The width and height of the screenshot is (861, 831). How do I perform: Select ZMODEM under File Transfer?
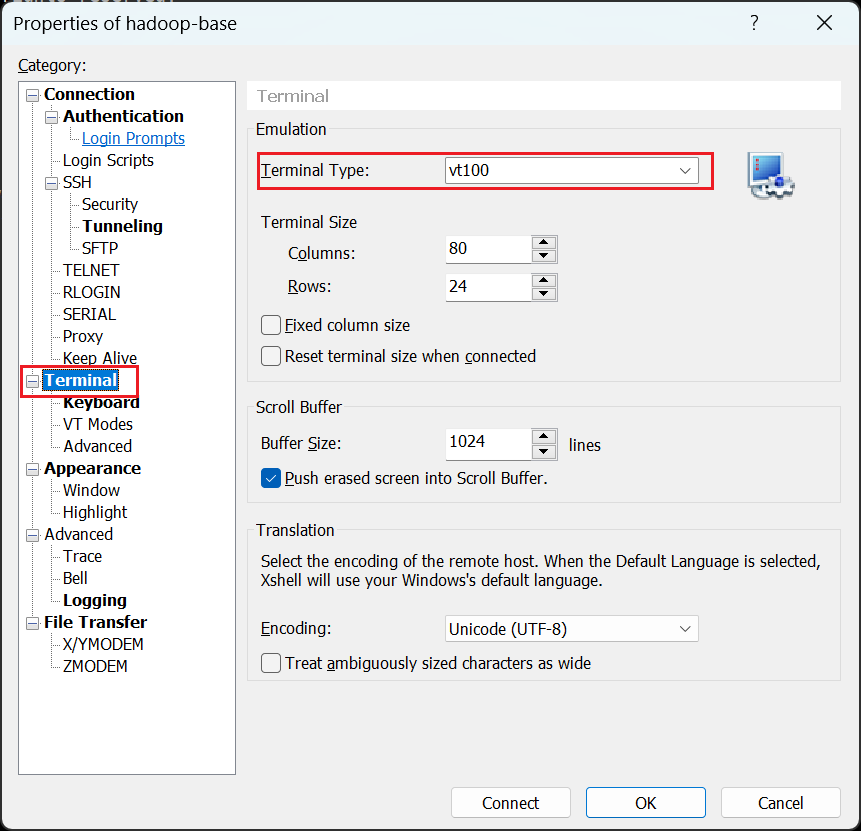pyautogui.click(x=95, y=666)
